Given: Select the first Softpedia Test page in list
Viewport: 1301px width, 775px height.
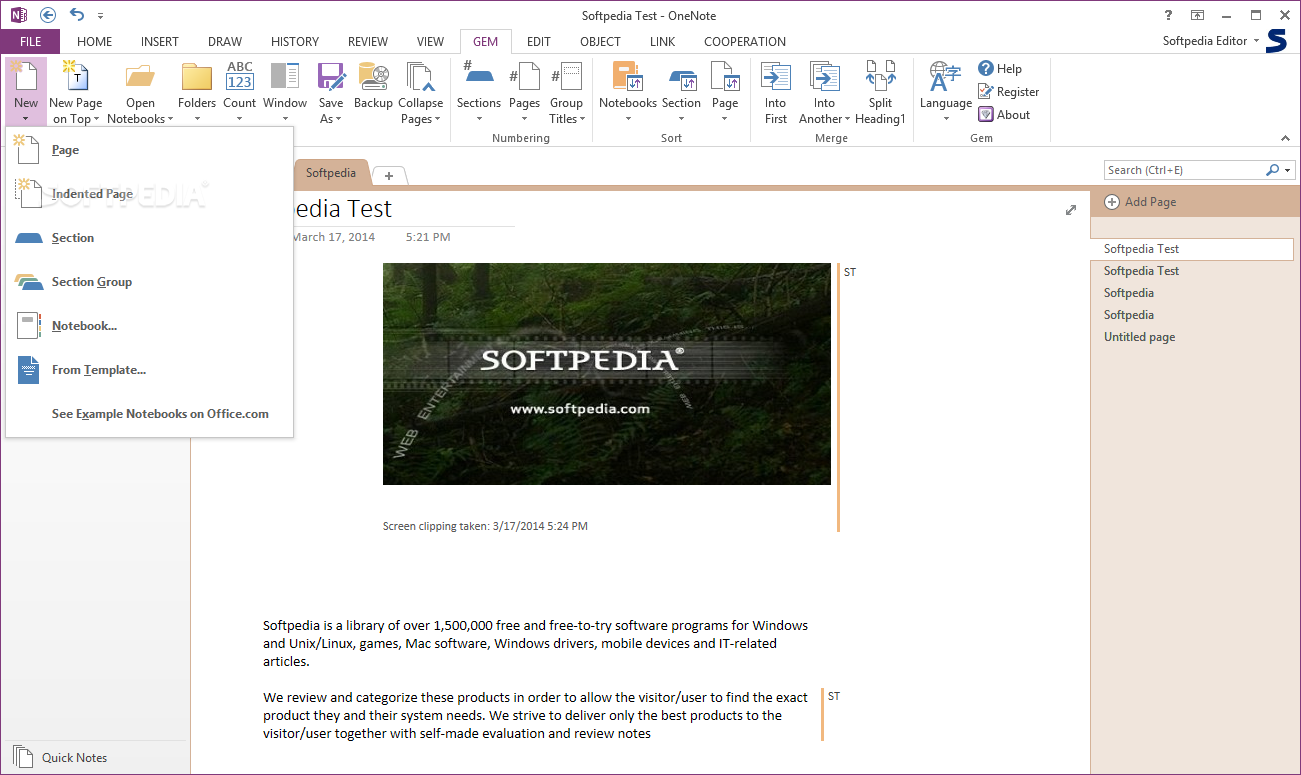Looking at the screenshot, I should coord(1192,249).
